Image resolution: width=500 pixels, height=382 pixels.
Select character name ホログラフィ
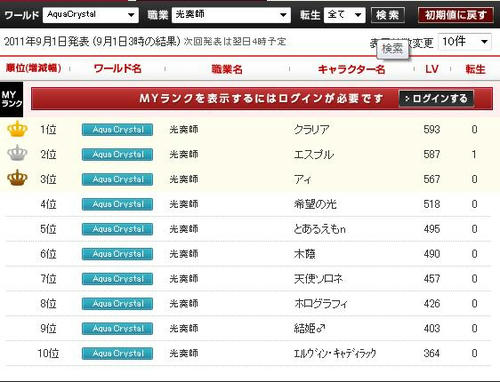tap(321, 304)
